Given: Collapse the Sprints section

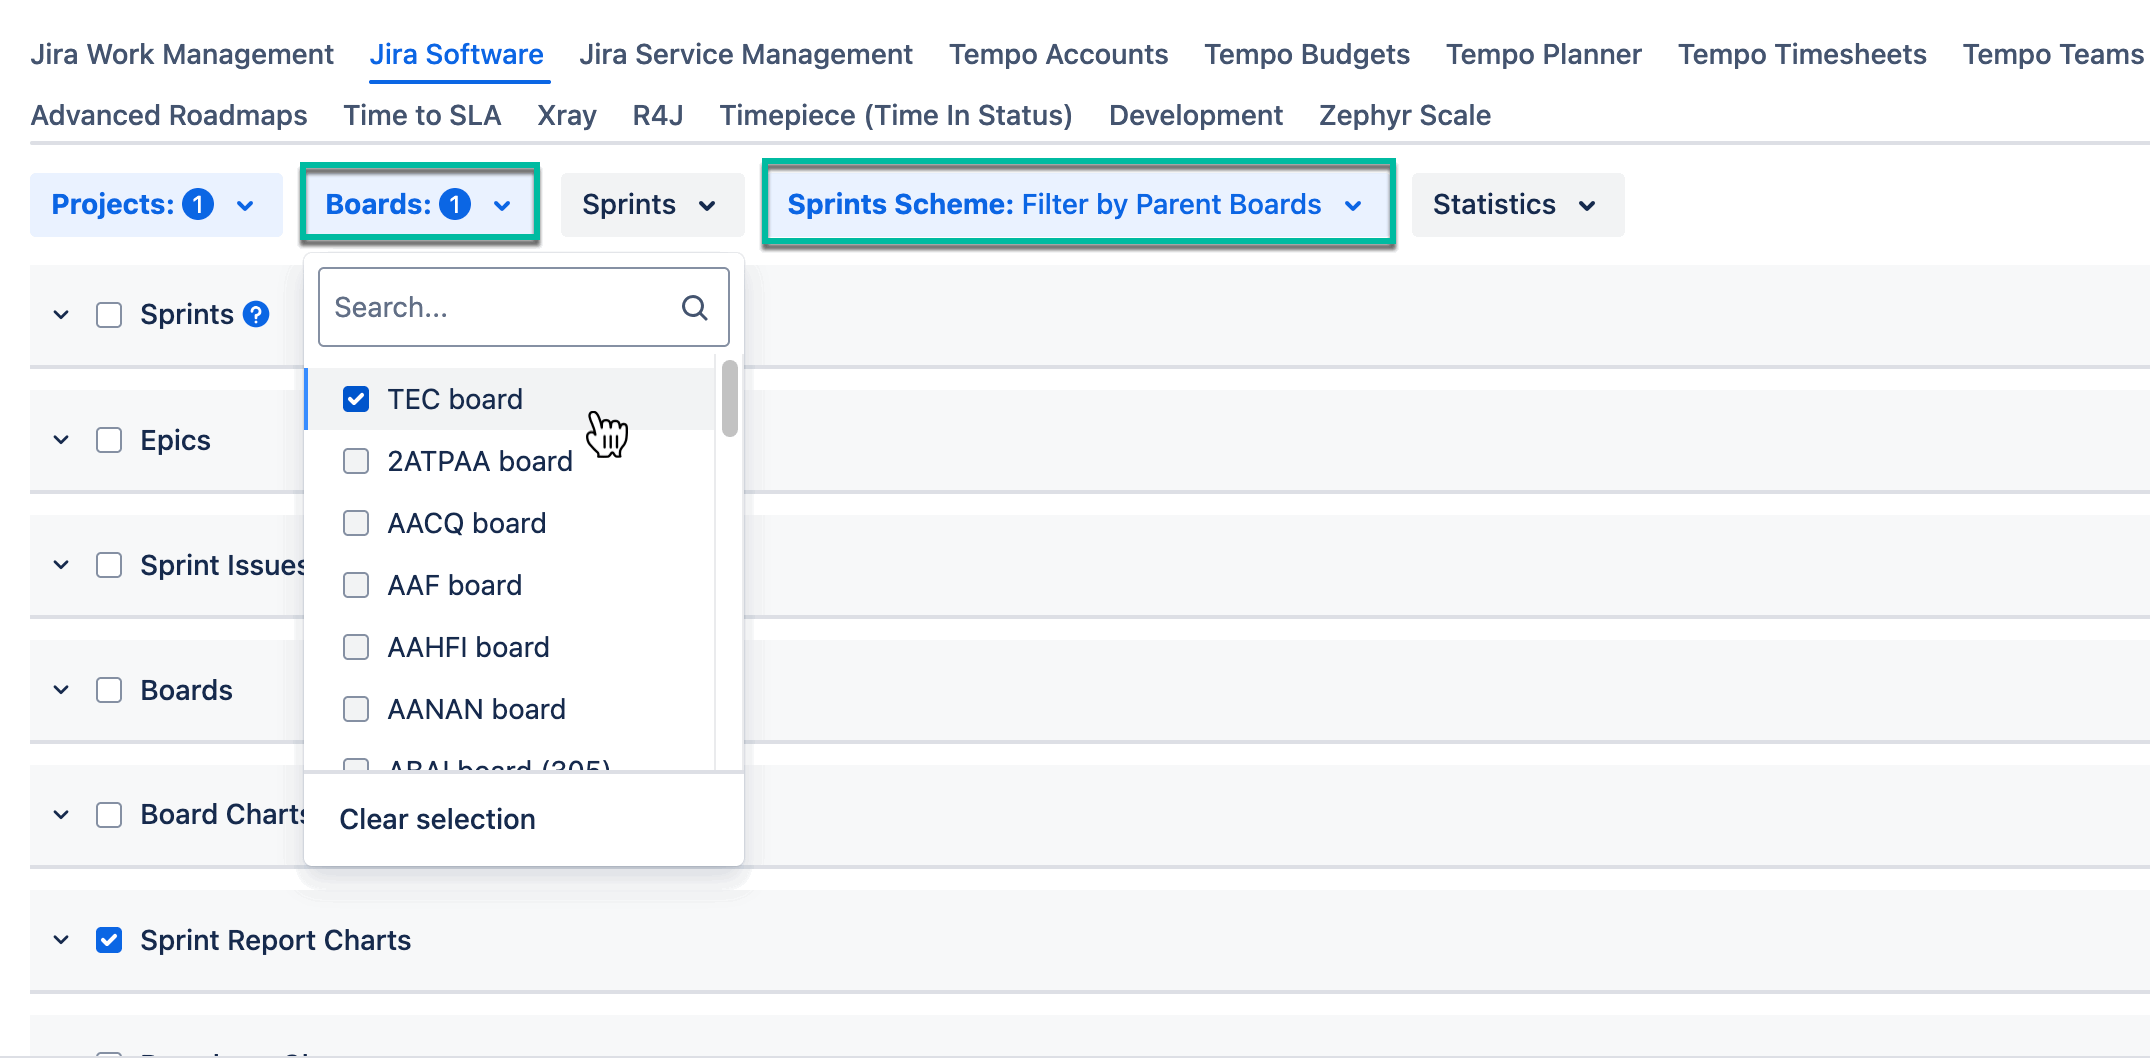Looking at the screenshot, I should point(60,313).
